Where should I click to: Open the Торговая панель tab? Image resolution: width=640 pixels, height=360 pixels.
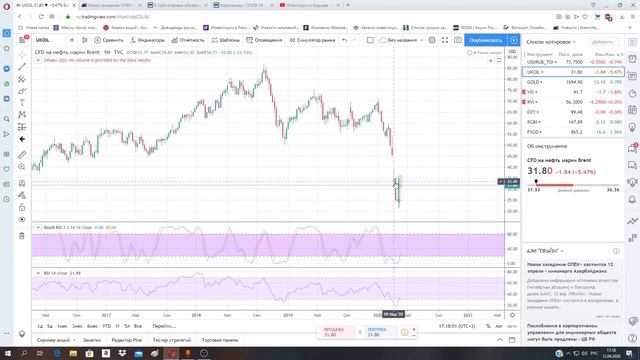pyautogui.click(x=220, y=340)
